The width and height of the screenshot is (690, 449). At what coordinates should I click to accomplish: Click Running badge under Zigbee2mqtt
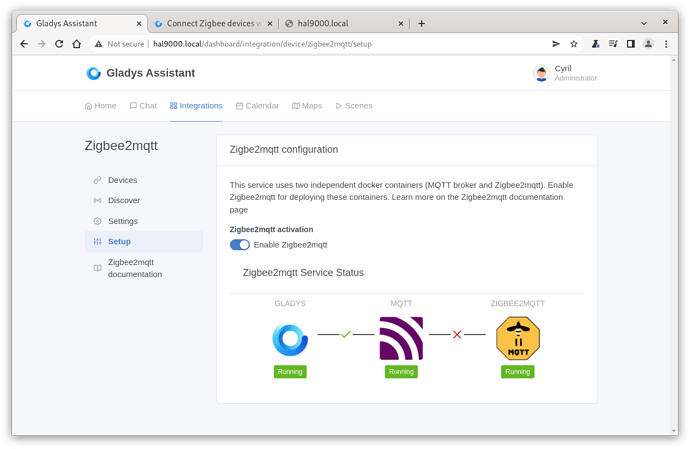tap(518, 372)
